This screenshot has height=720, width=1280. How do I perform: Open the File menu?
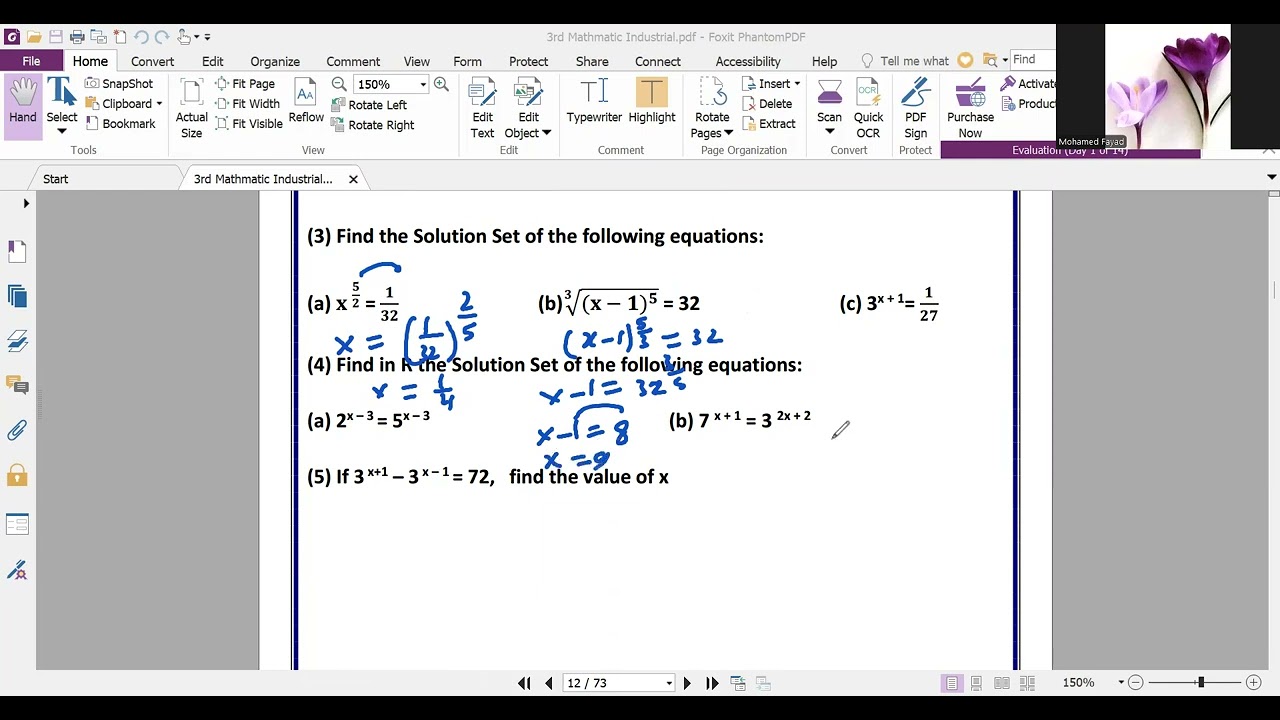(31, 61)
